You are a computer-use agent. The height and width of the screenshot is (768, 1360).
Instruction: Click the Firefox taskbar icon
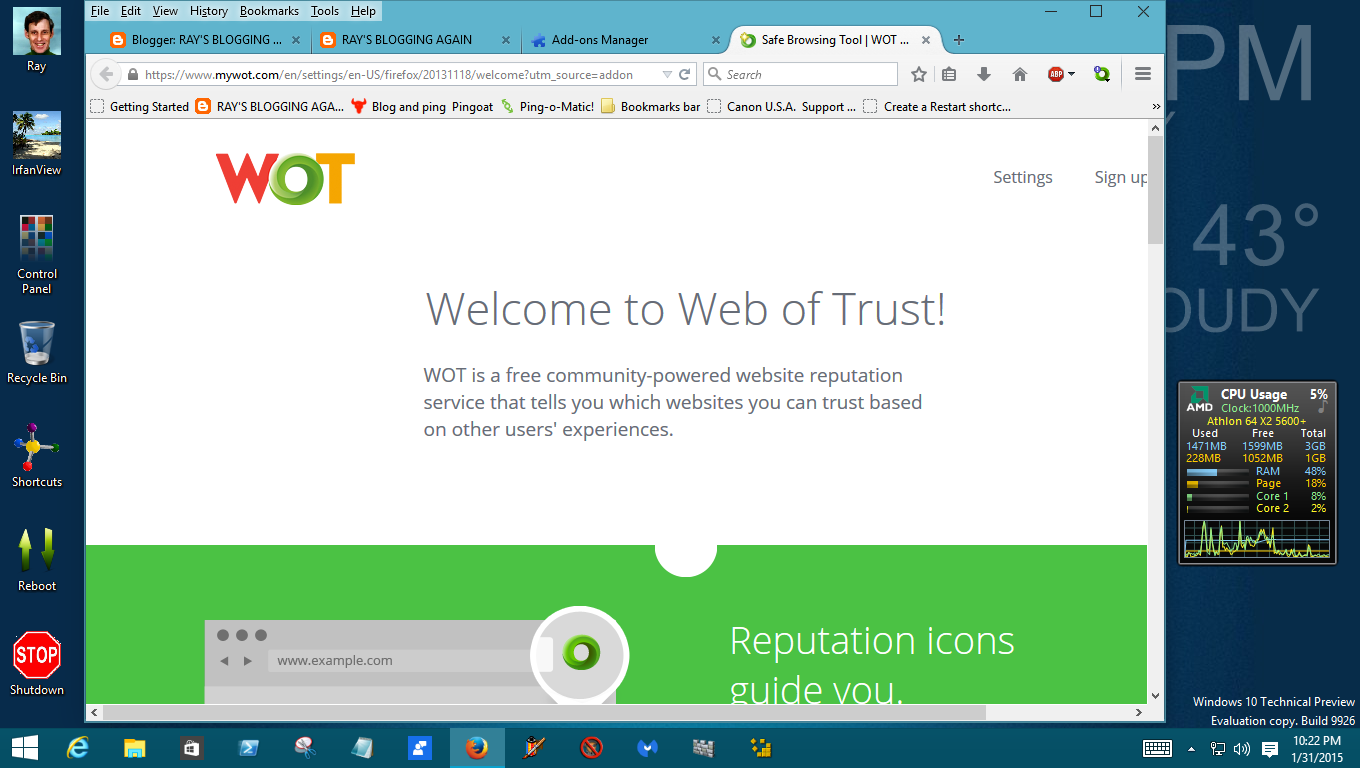[x=477, y=748]
